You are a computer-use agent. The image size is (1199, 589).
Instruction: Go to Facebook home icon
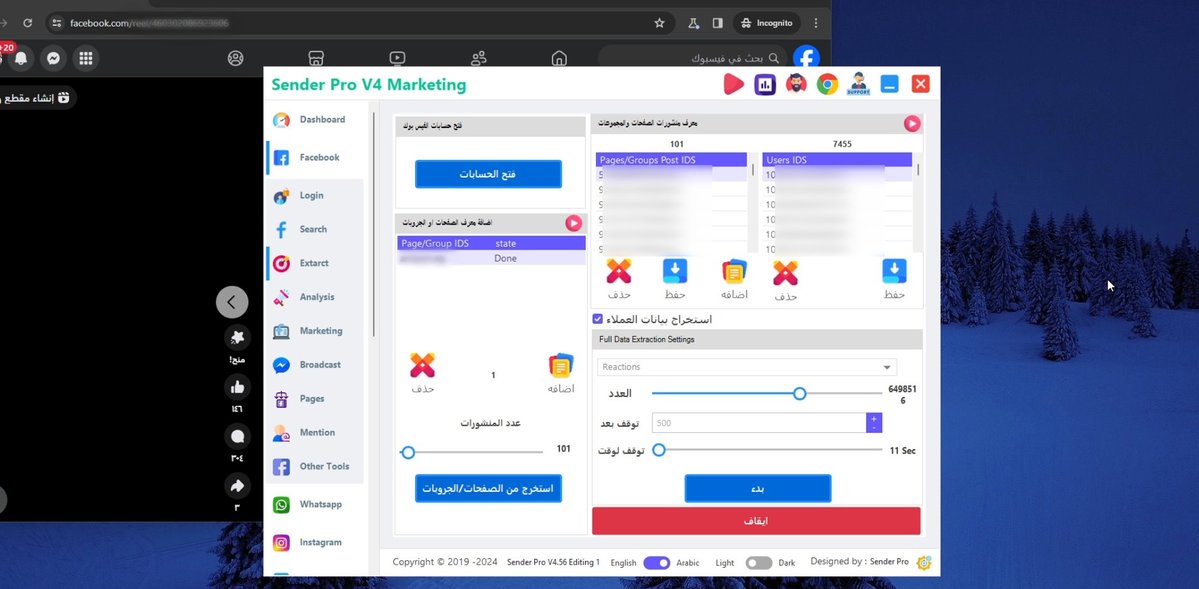[x=559, y=58]
